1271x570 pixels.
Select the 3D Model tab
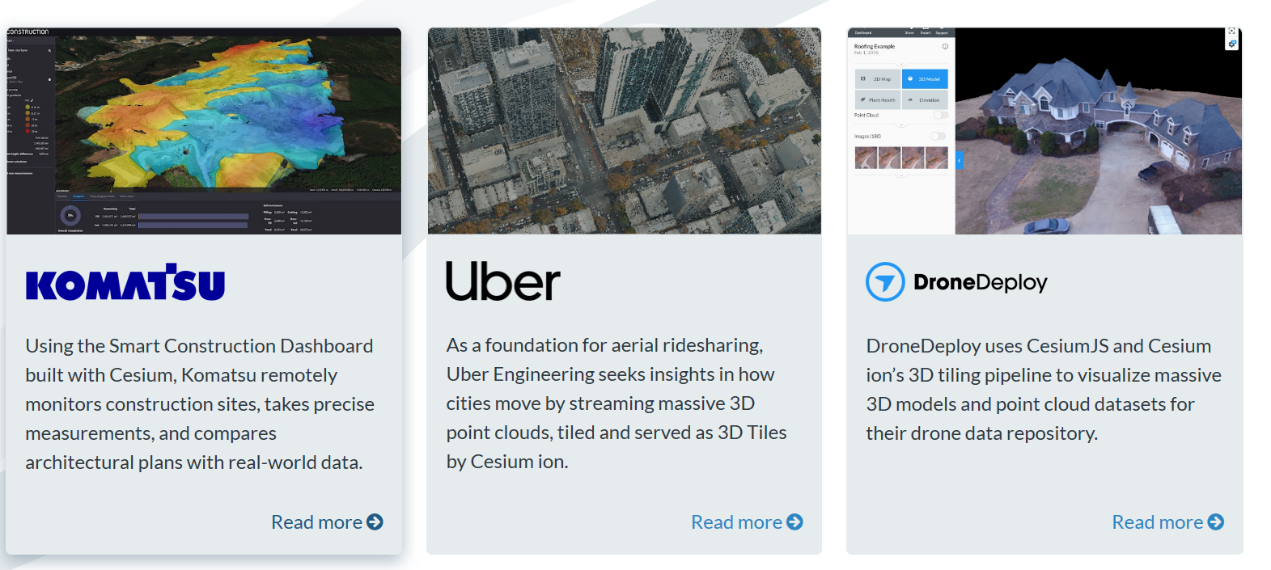click(924, 78)
